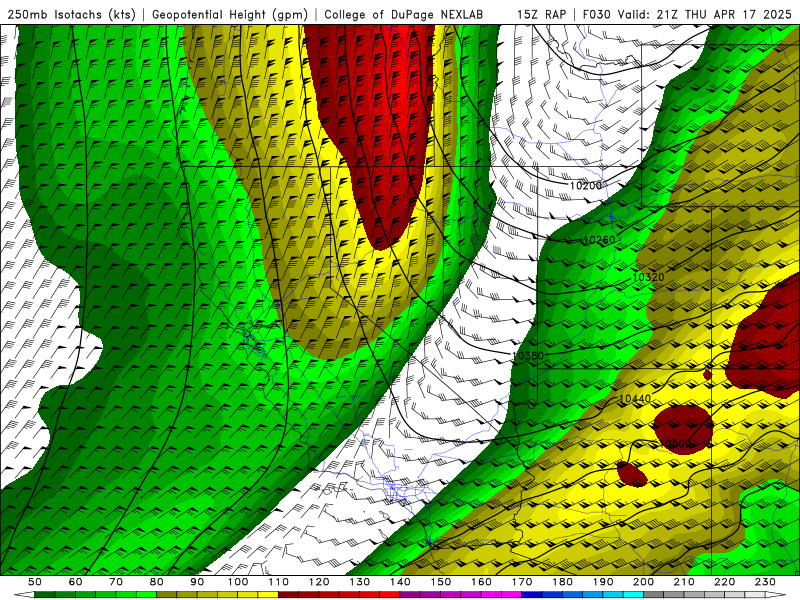Screen dimensions: 800x600
Task: Pick the bright red swatch just left of 140
Action: pos(390,595)
